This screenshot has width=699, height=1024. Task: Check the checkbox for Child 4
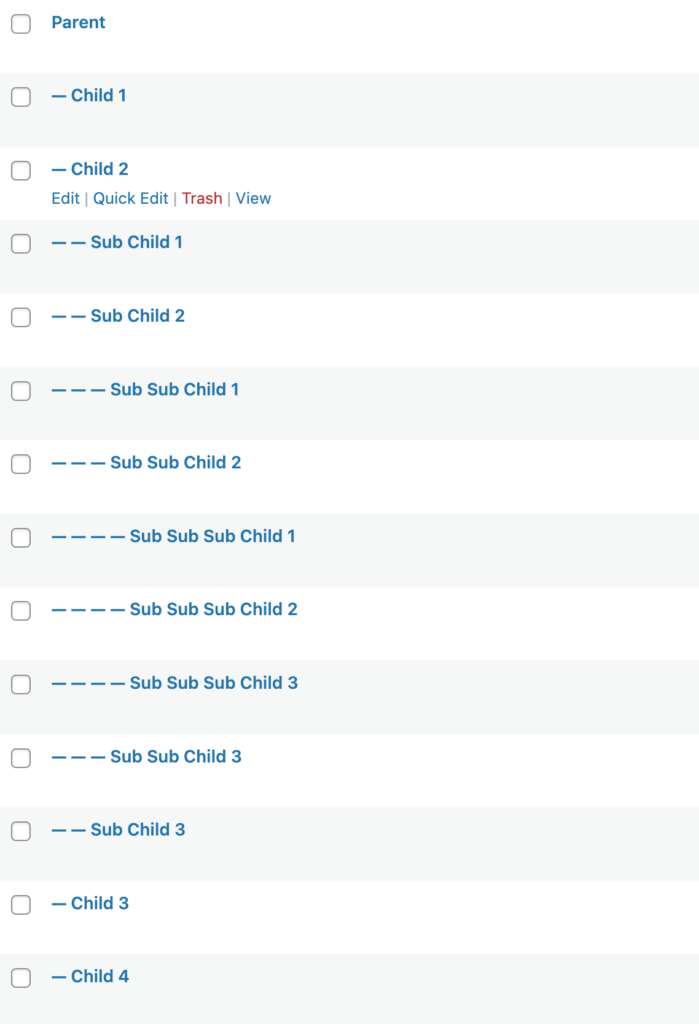pos(20,977)
